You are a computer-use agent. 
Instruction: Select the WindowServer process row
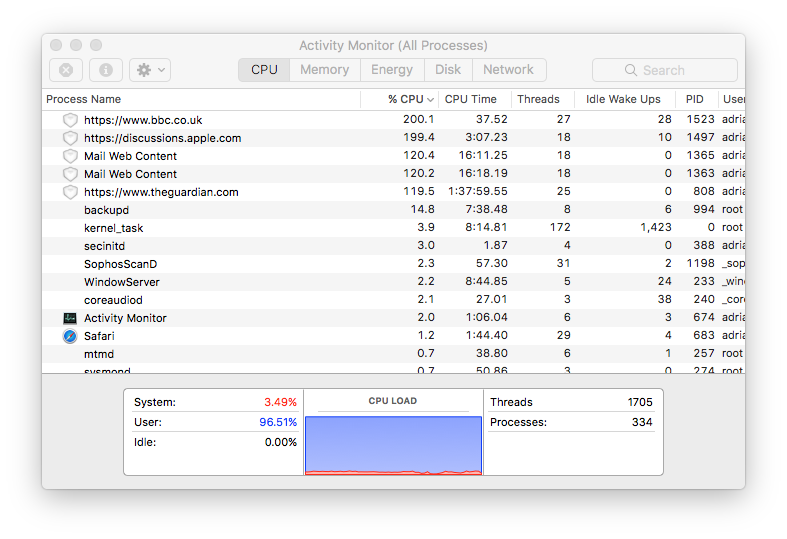[x=394, y=282]
